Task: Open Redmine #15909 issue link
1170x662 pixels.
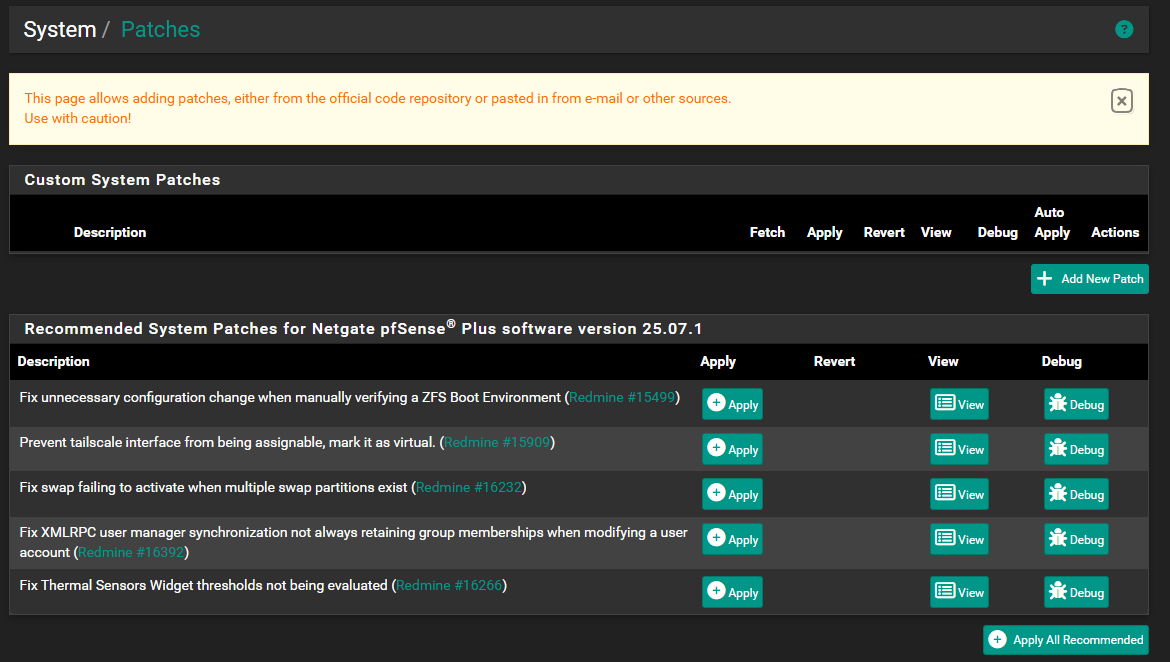Action: [497, 442]
